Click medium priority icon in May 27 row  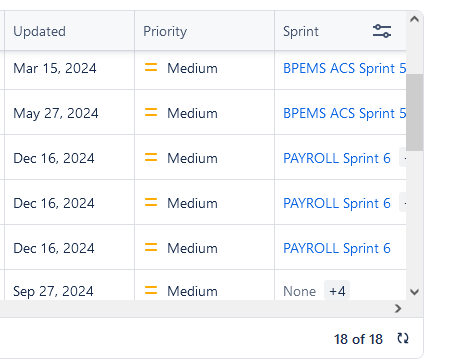[x=151, y=113]
